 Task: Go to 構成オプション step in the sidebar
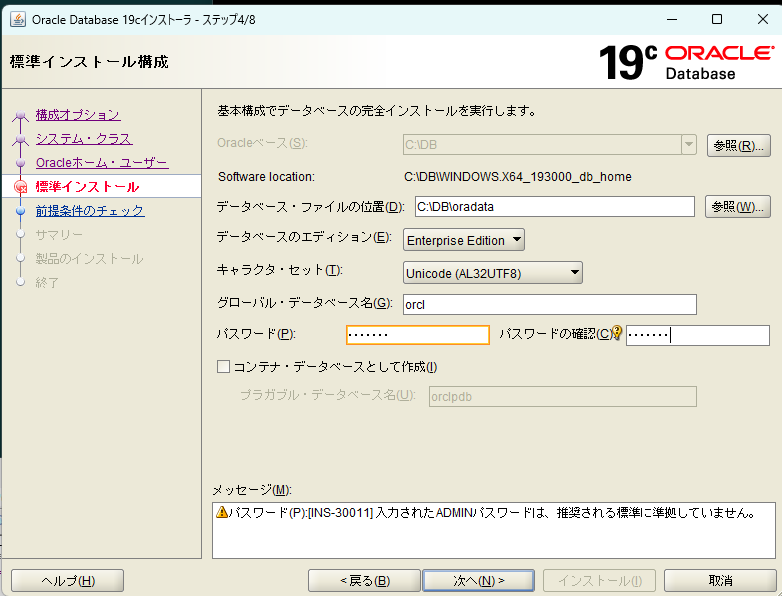click(78, 115)
